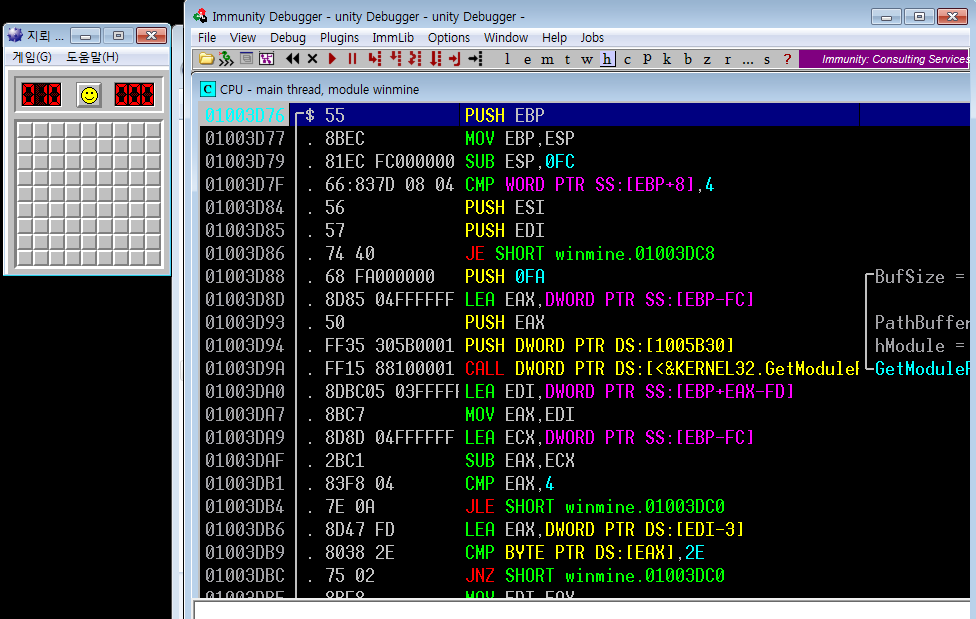Click Minesweeper smiley face reset button
The image size is (976, 619).
(x=90, y=95)
